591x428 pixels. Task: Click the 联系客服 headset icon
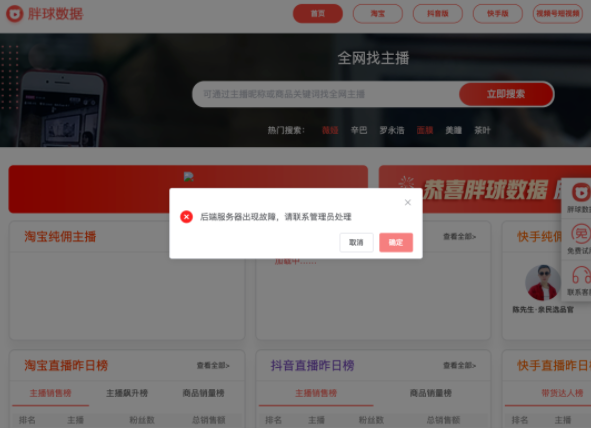click(581, 275)
